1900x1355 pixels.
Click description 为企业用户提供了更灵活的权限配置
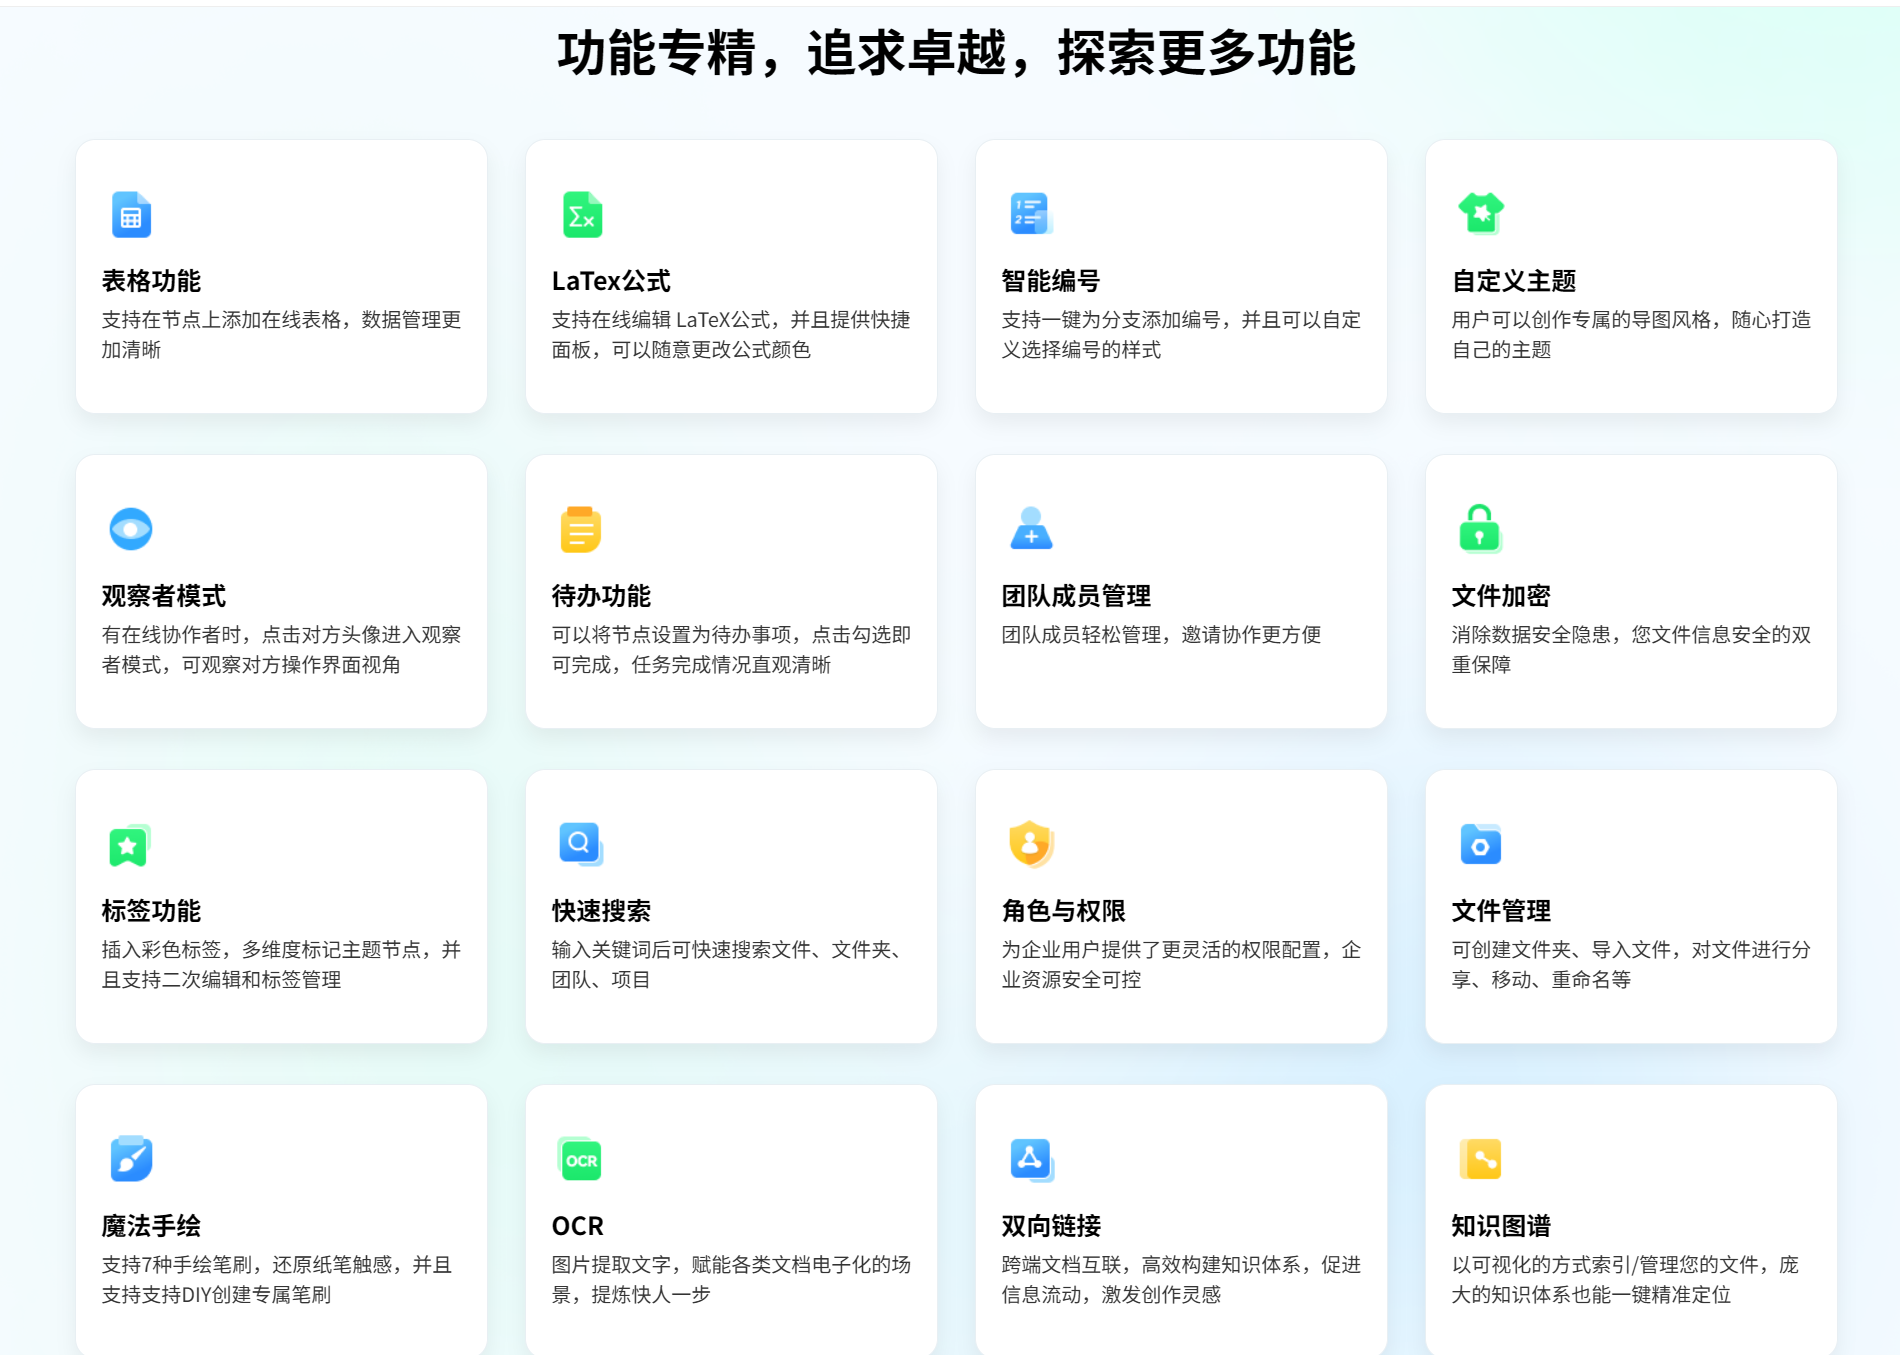1161,950
